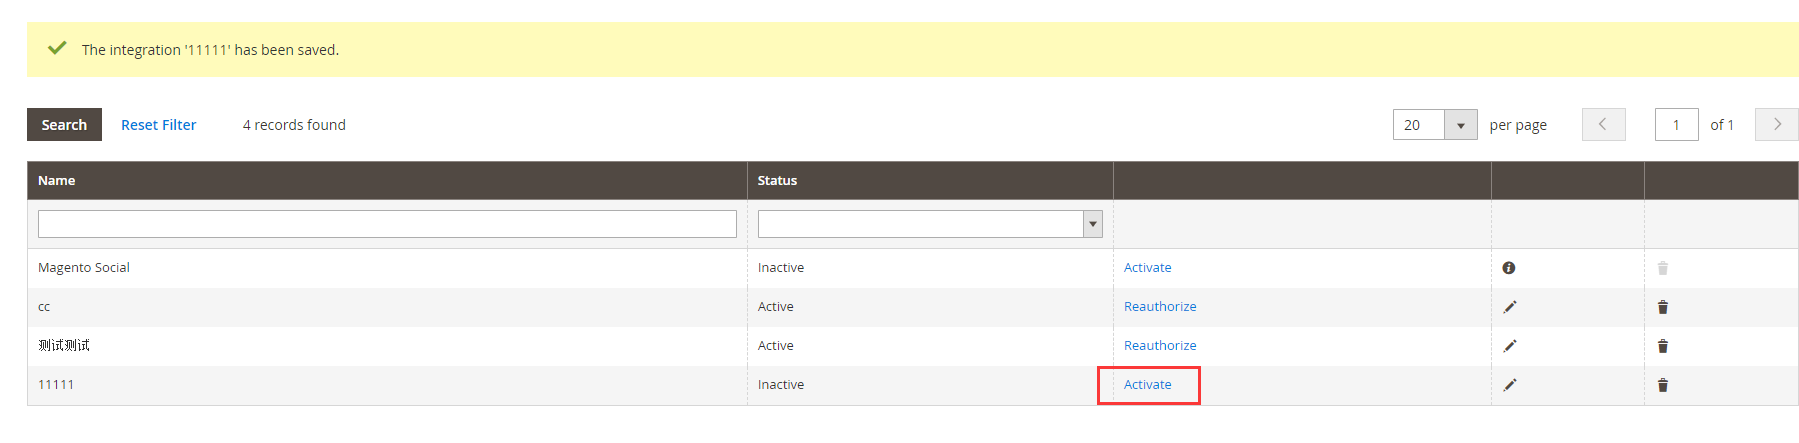
Task: Delete the 测试测试 integration with trash icon
Action: [x=1662, y=346]
